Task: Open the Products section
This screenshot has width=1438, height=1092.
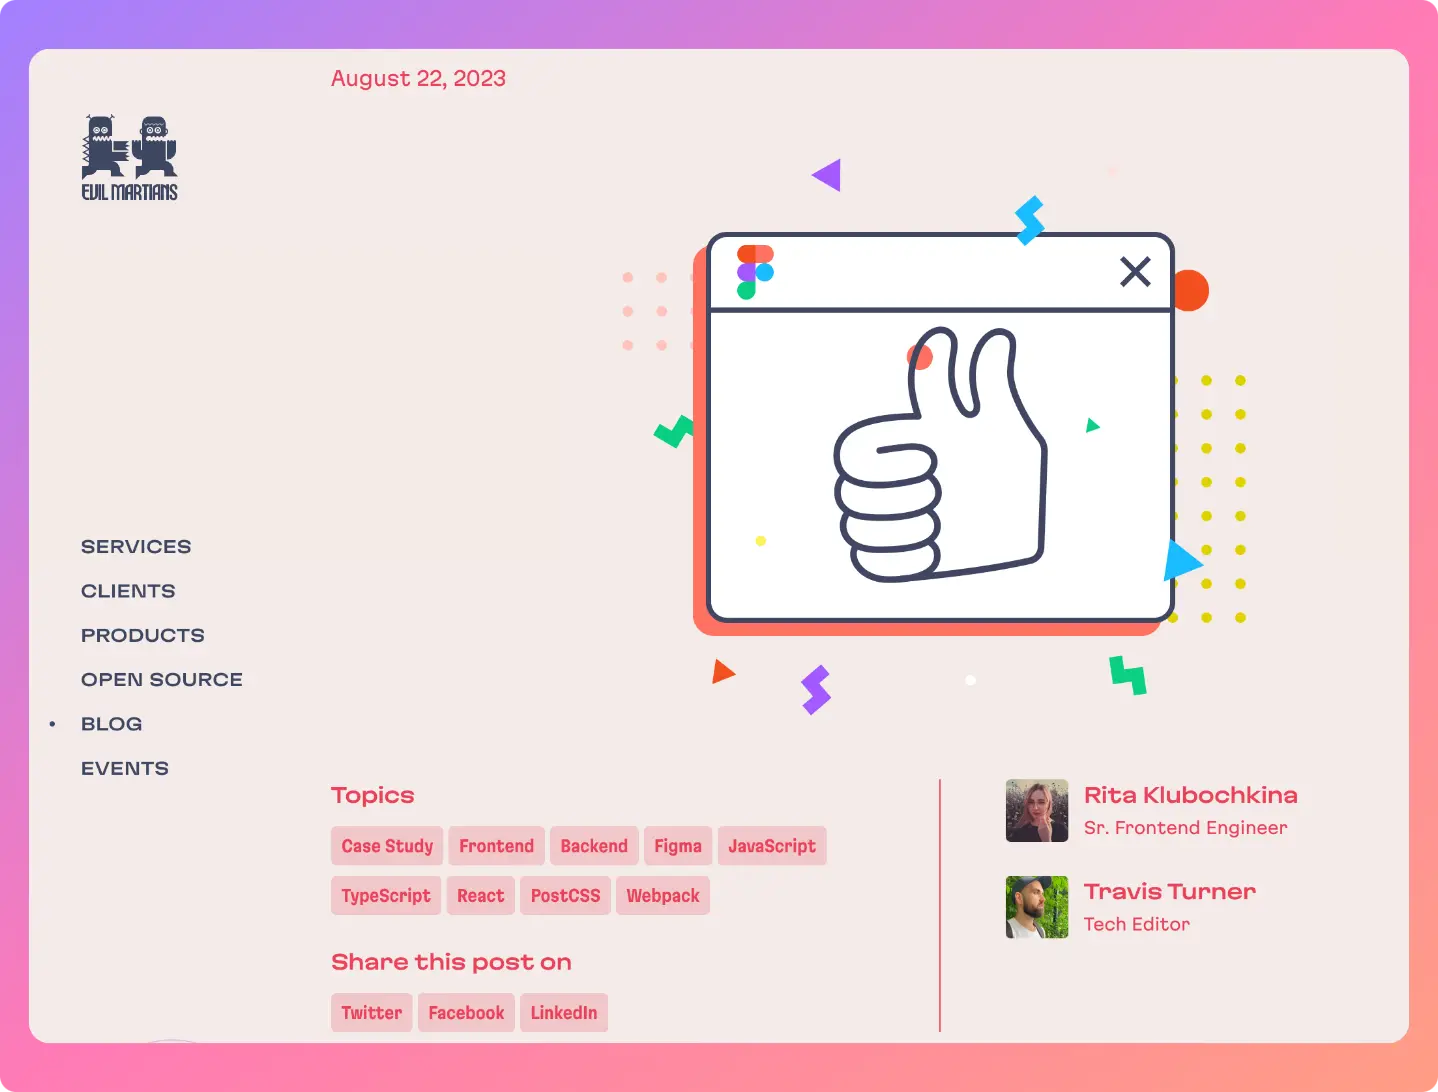Action: pyautogui.click(x=143, y=635)
